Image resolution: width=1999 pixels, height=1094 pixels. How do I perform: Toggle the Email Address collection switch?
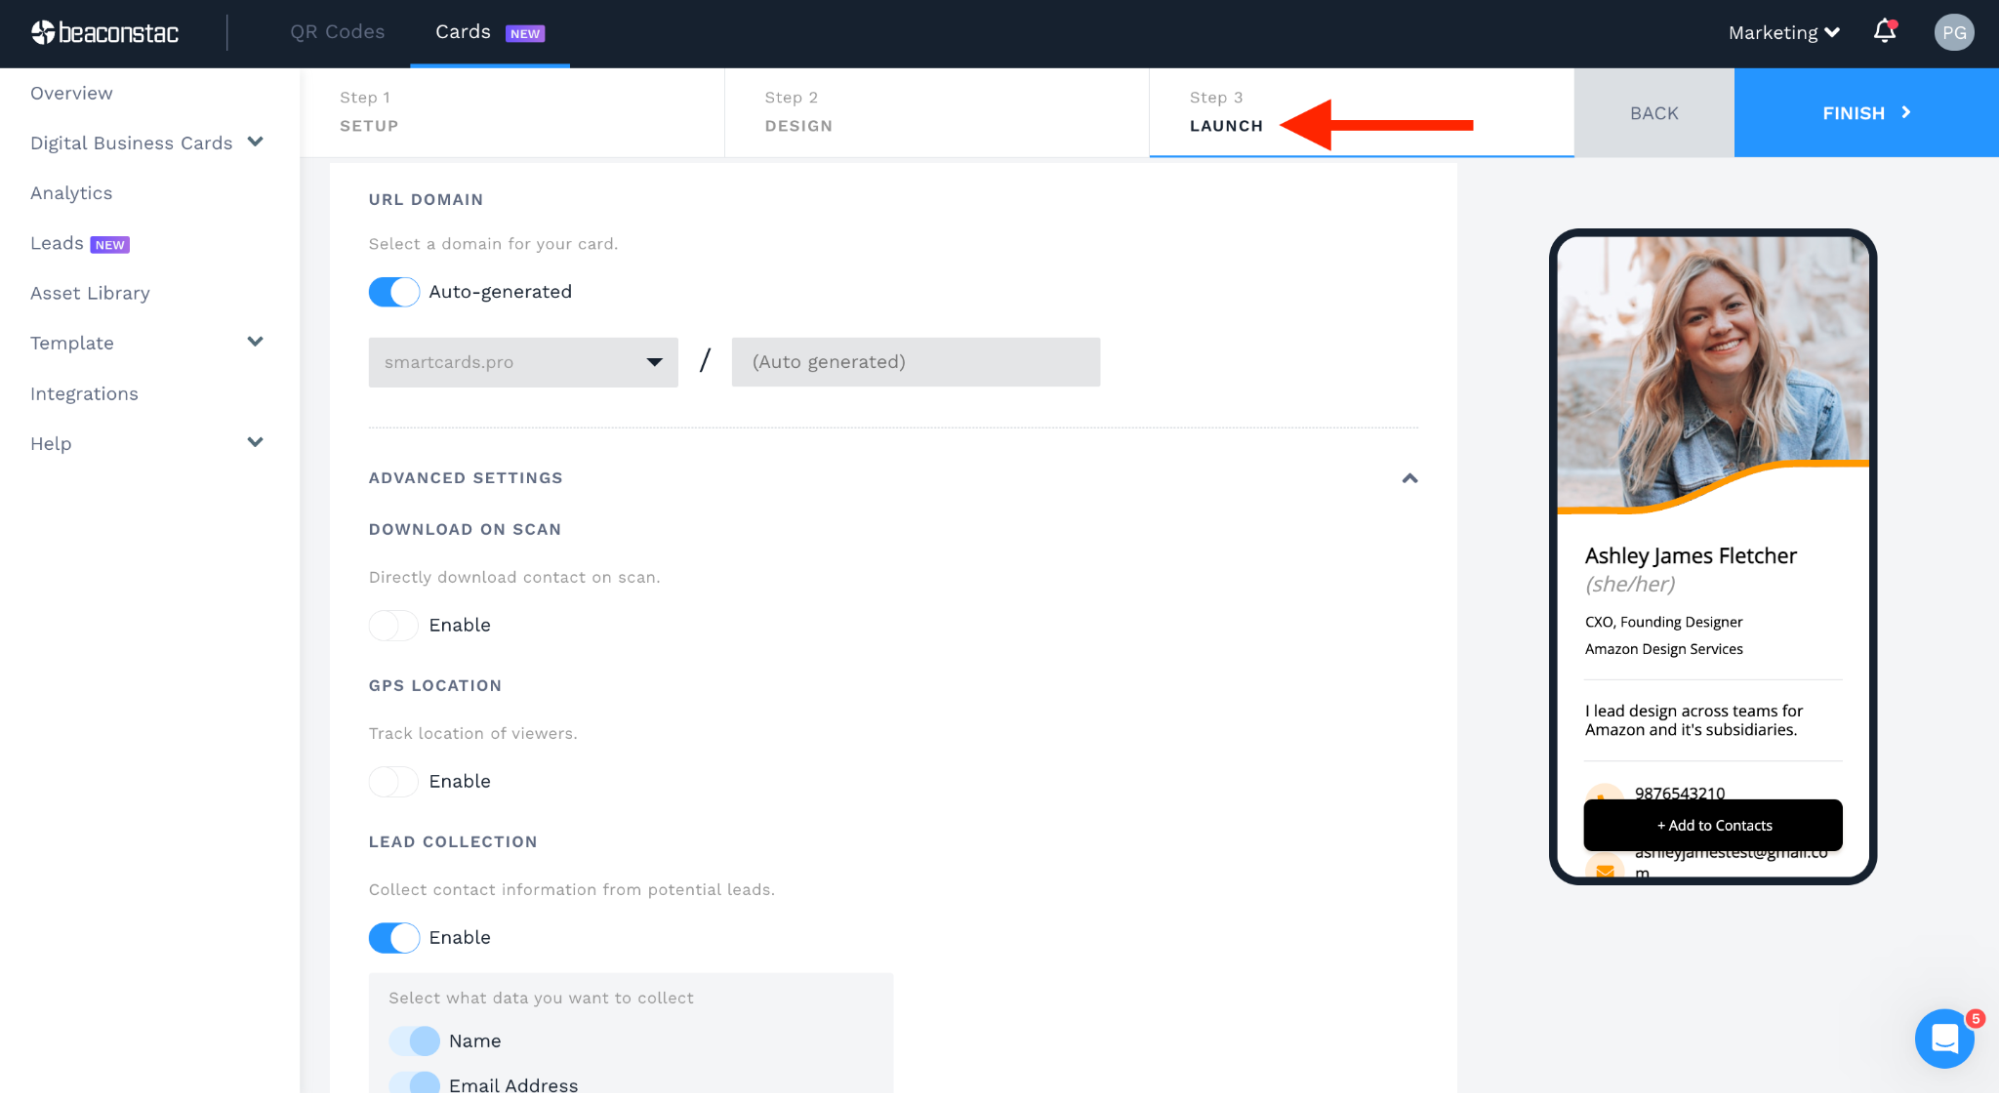click(x=414, y=1083)
